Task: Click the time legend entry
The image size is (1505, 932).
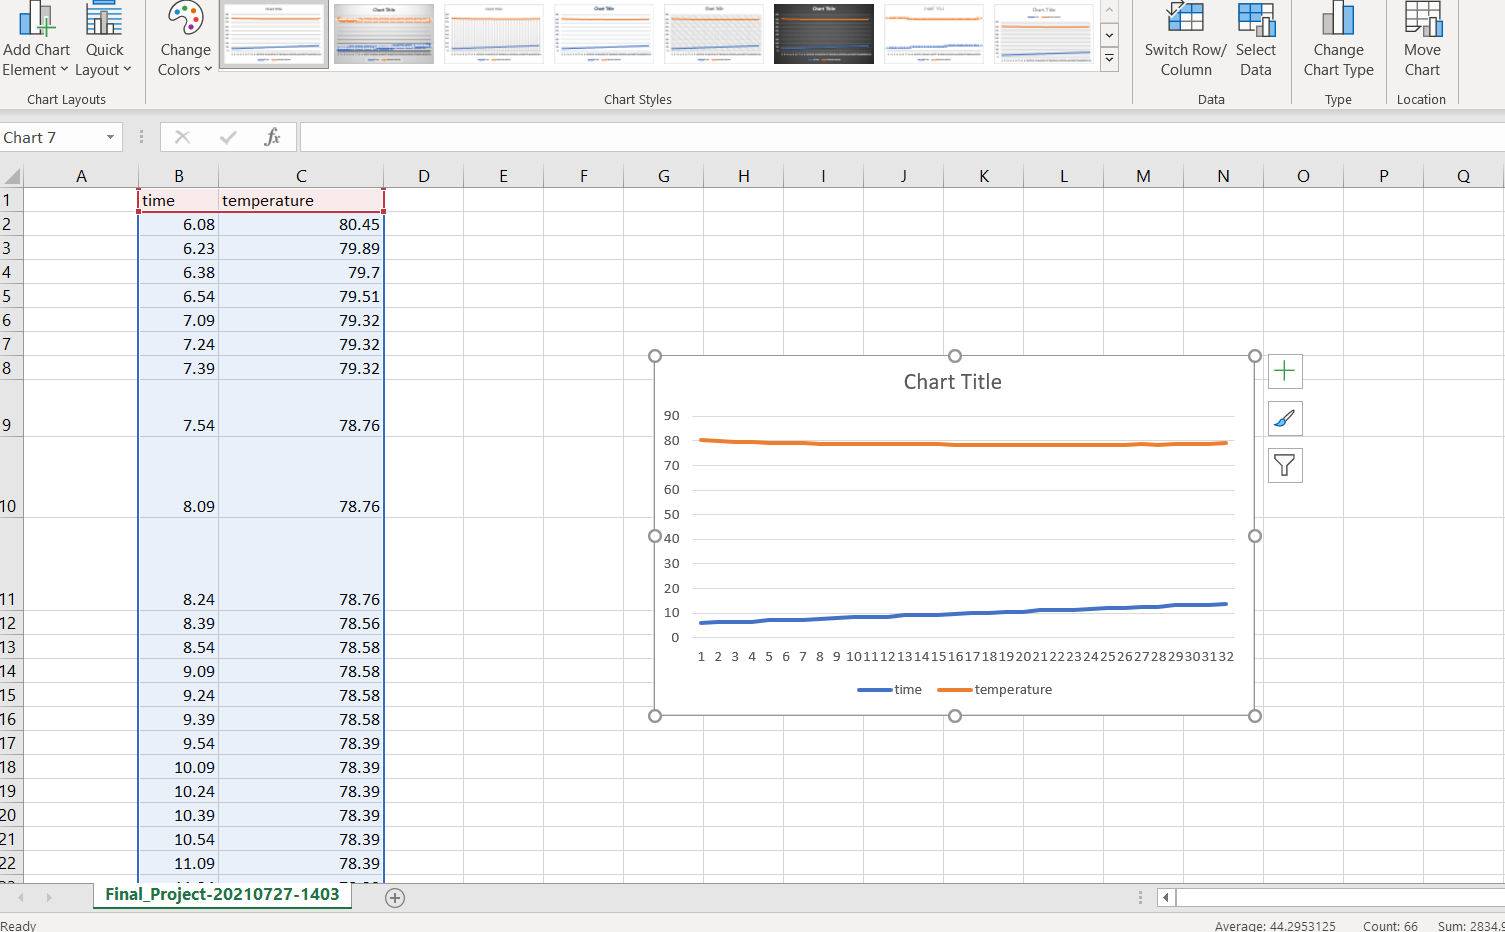Action: (x=890, y=690)
